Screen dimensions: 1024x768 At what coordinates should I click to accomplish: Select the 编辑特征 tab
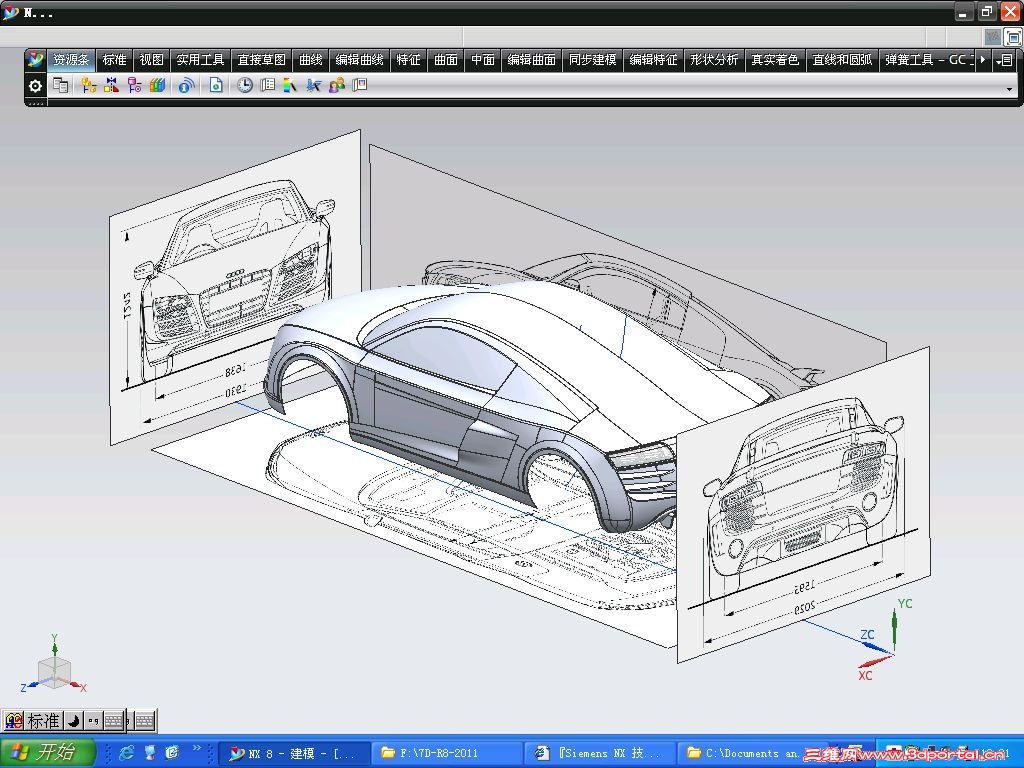coord(653,60)
